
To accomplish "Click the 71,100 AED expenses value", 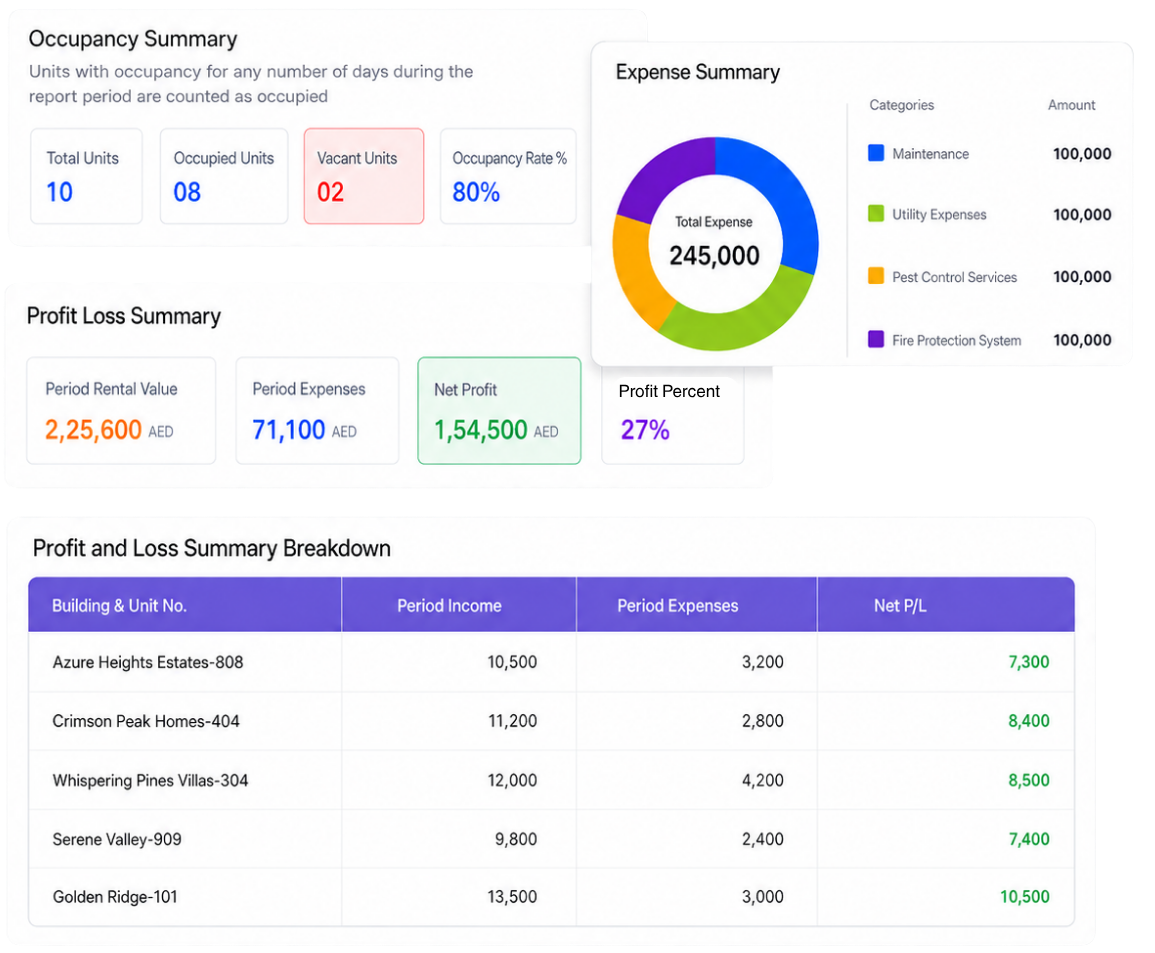I will tap(304, 430).
